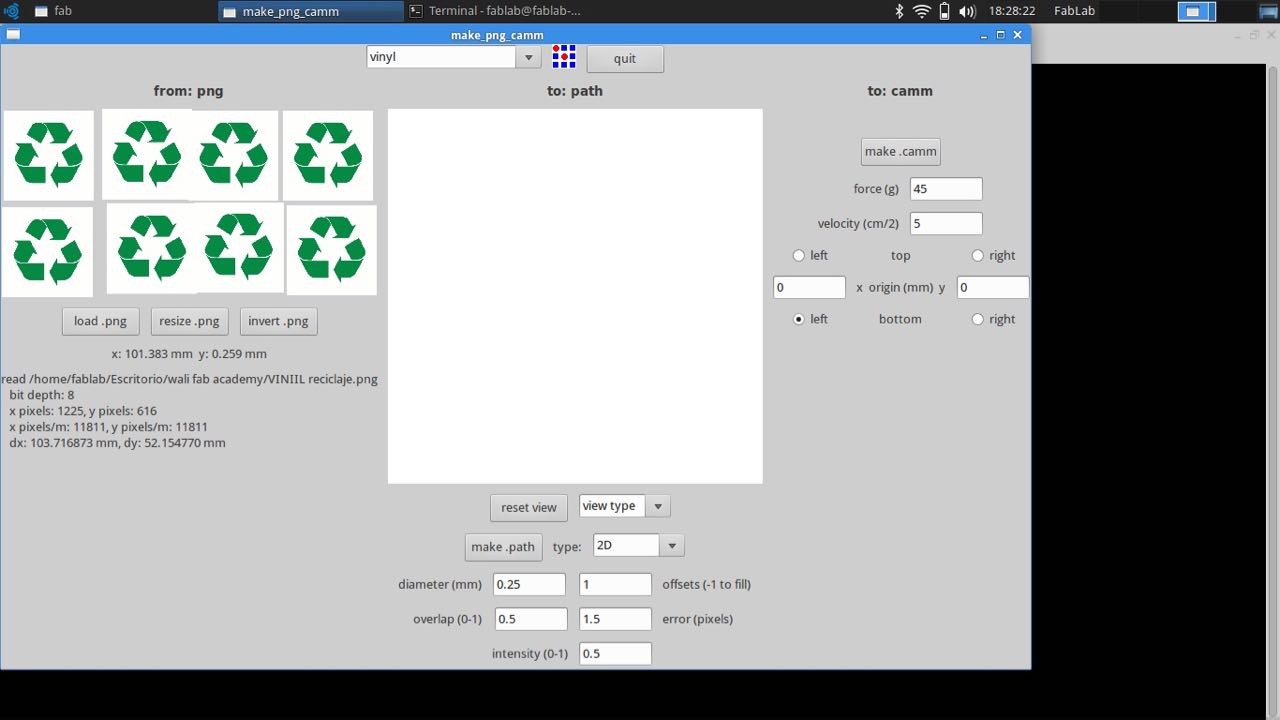Click the resize .png button
The image size is (1280, 720).
[x=190, y=321]
